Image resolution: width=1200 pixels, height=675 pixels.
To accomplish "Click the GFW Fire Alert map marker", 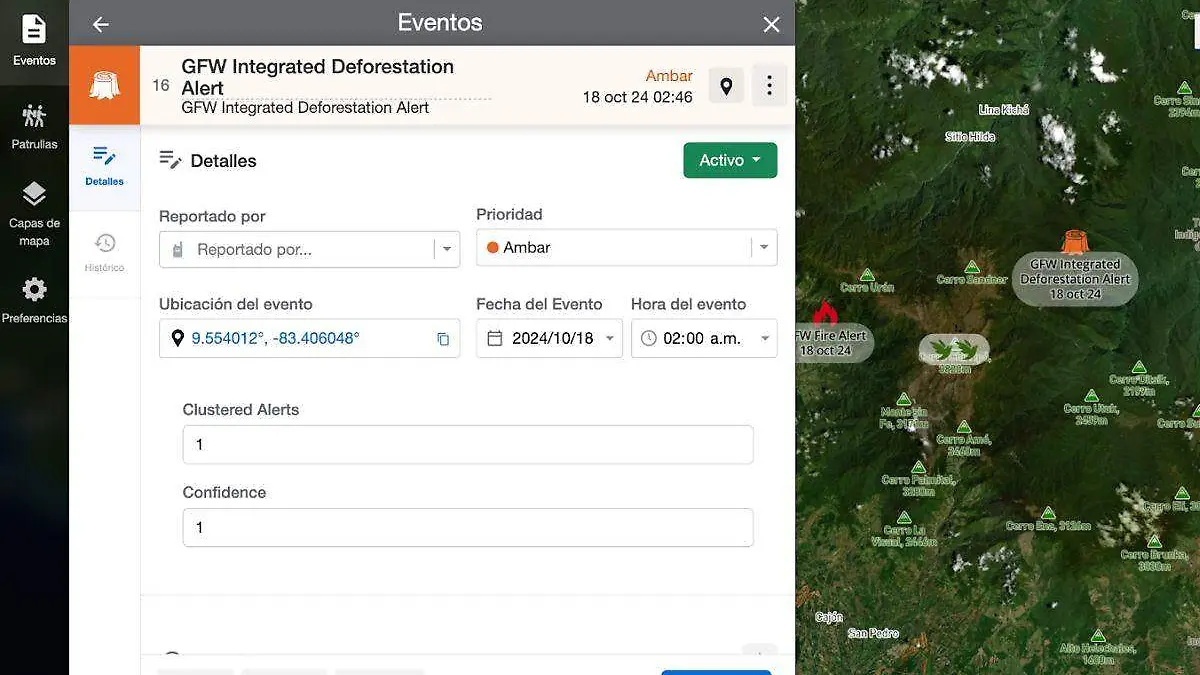I will (x=825, y=314).
